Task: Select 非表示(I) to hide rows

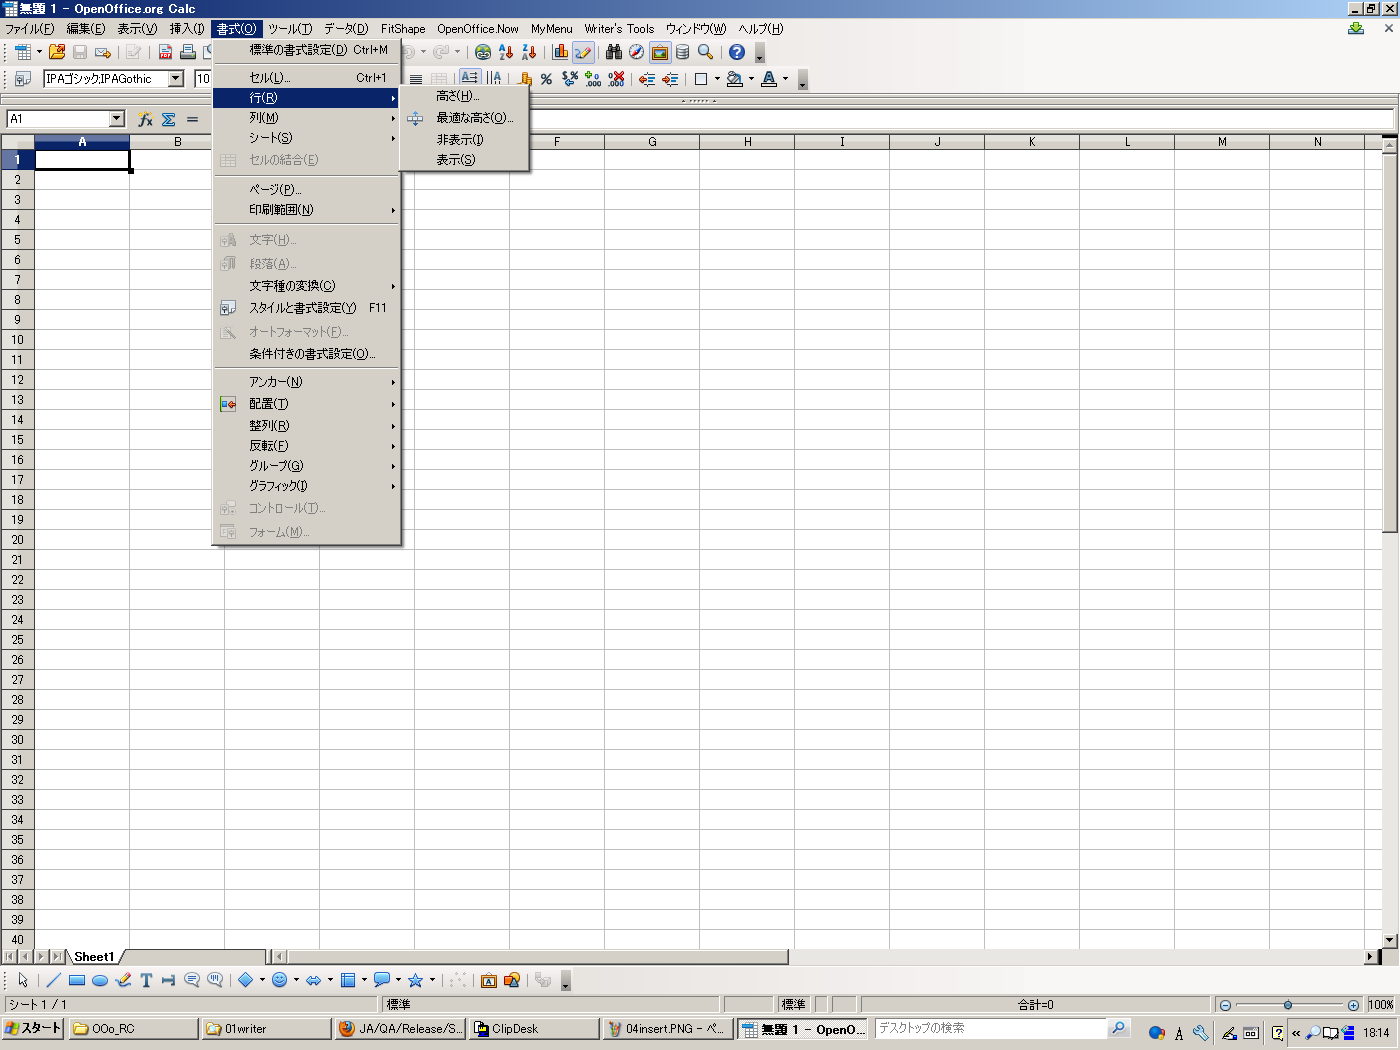Action: pyautogui.click(x=464, y=140)
